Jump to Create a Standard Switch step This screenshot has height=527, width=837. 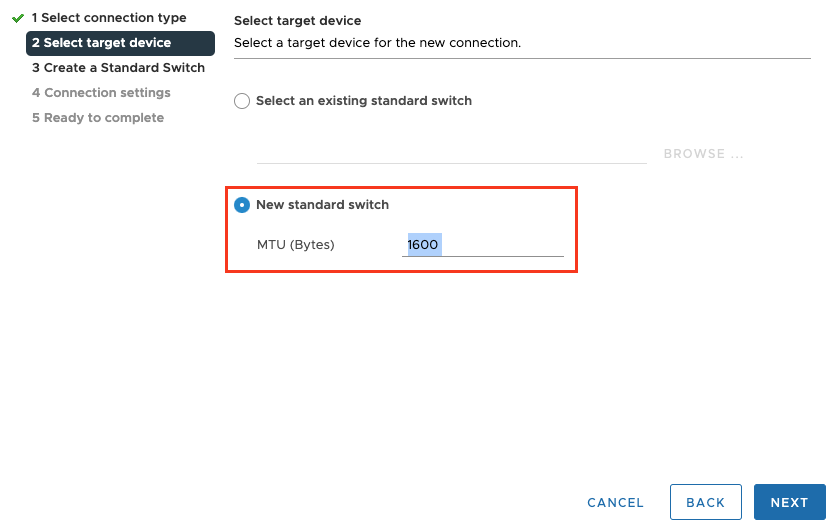(x=118, y=68)
